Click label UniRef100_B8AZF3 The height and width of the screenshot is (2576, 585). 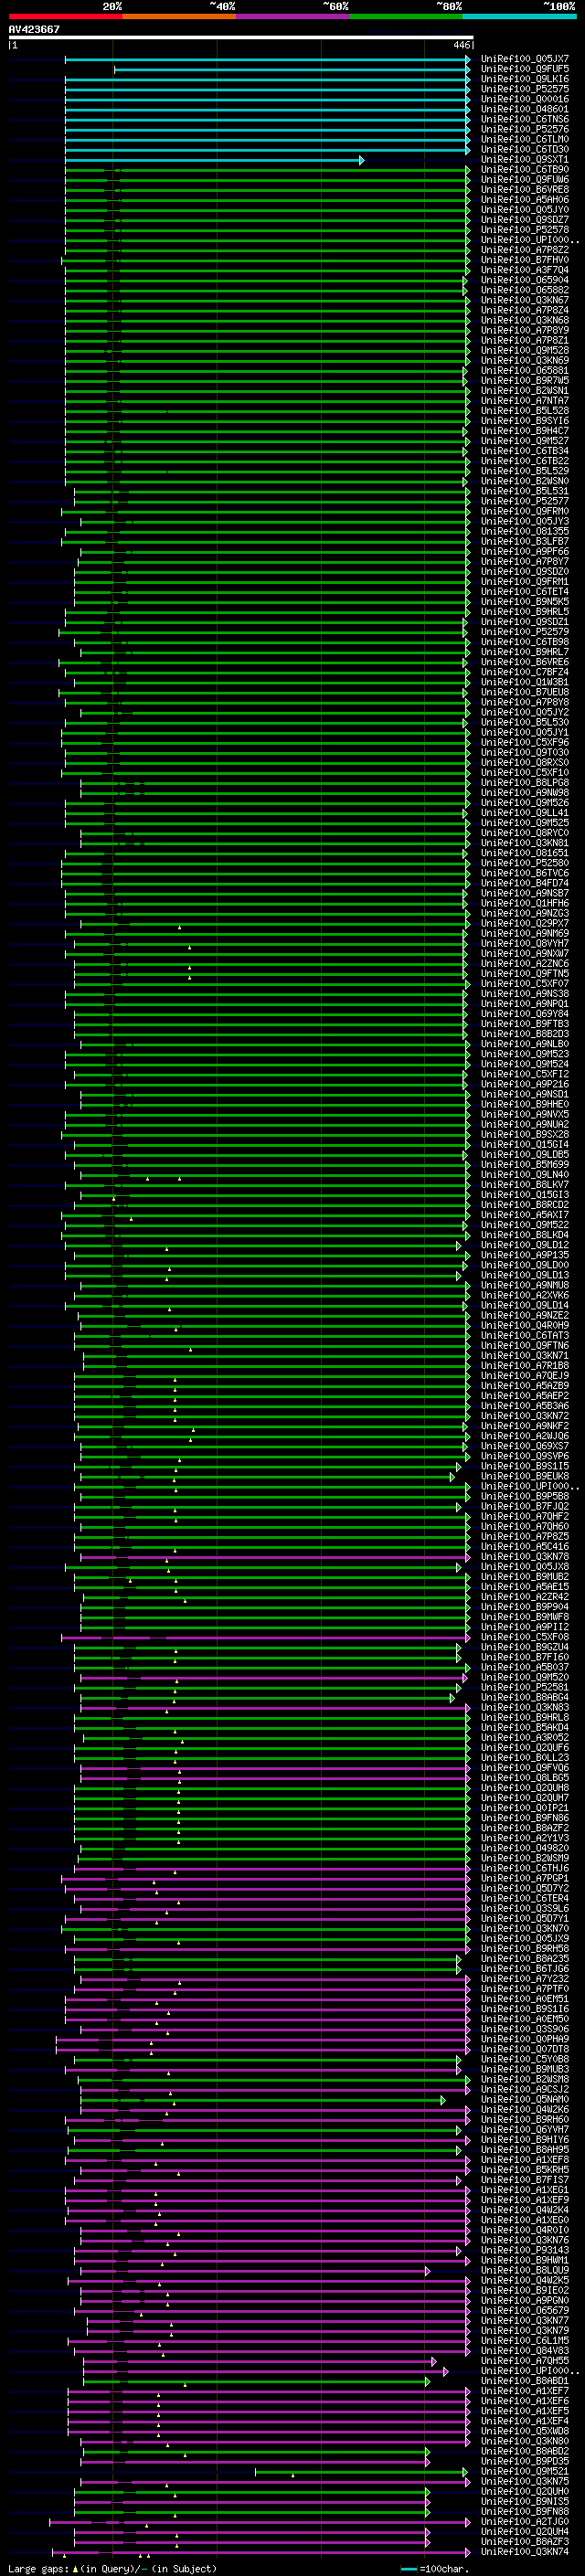525,2541
